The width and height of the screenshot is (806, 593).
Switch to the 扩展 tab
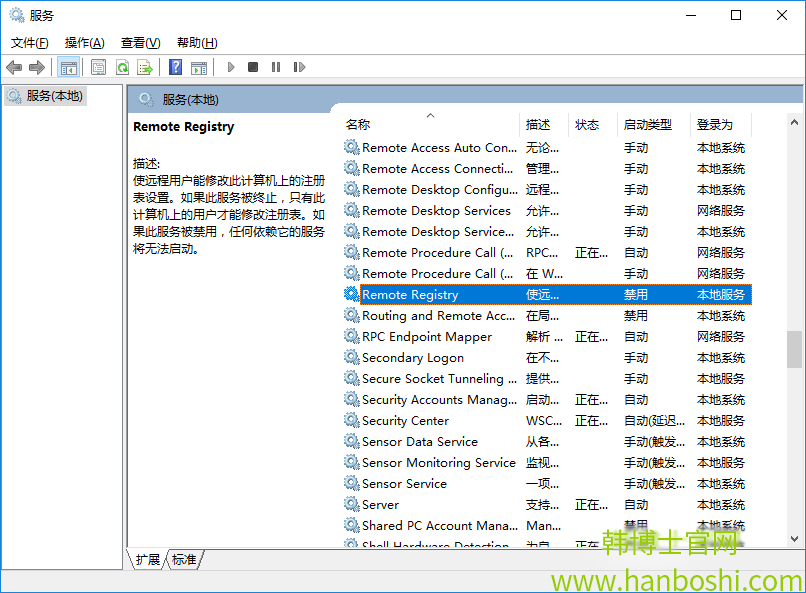pyautogui.click(x=148, y=560)
